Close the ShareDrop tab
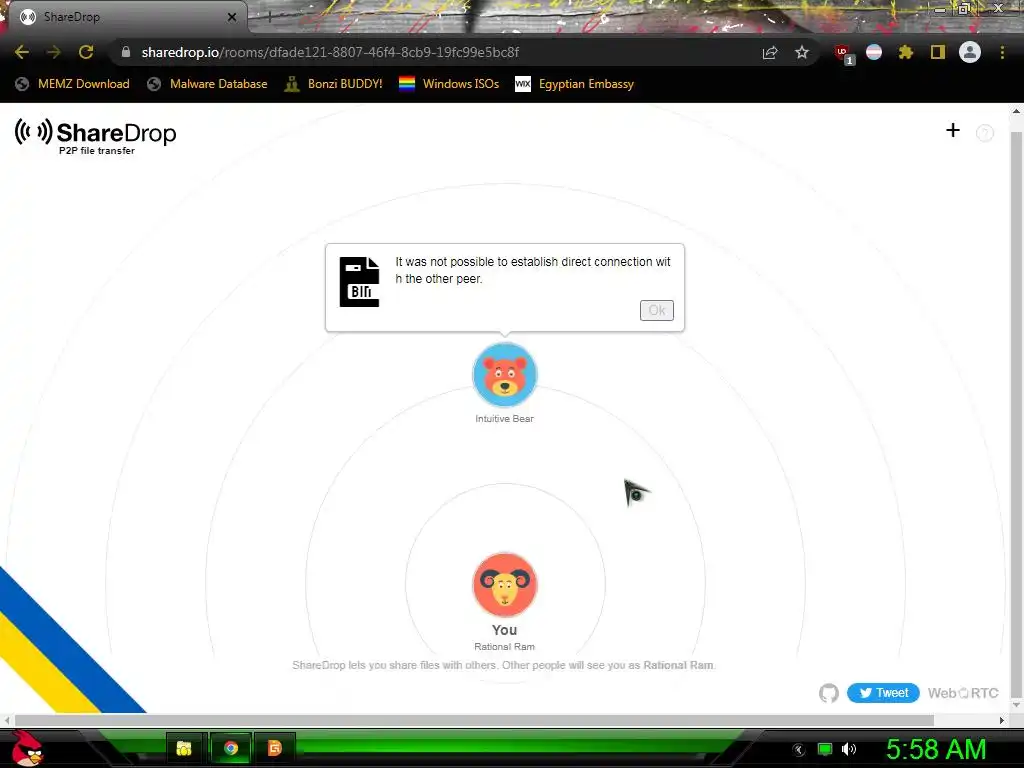Screen dimensions: 1024x768 pos(232,17)
